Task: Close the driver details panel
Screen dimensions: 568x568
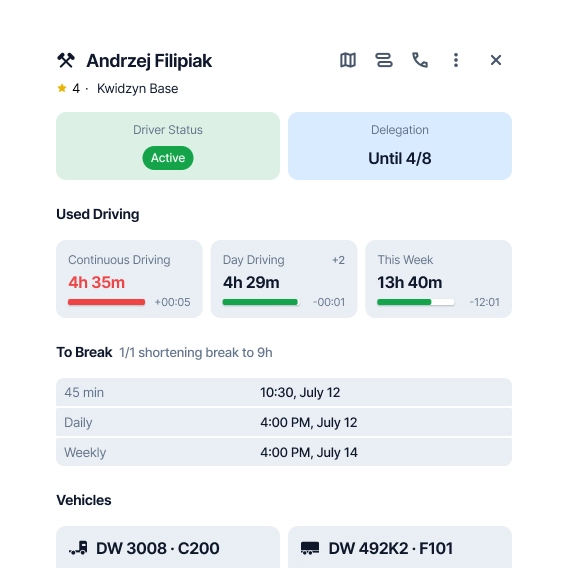Action: [x=496, y=60]
